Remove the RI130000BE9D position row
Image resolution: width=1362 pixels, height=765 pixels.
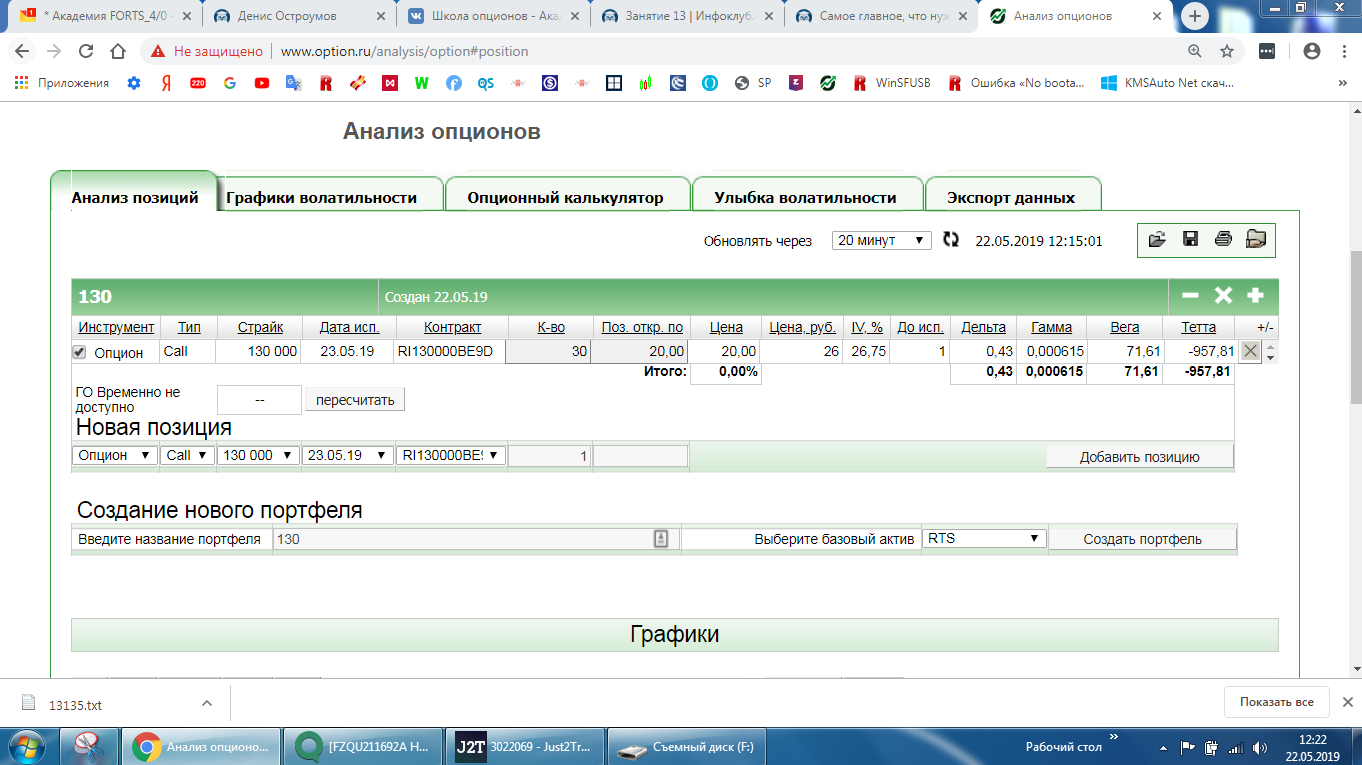tap(1250, 351)
